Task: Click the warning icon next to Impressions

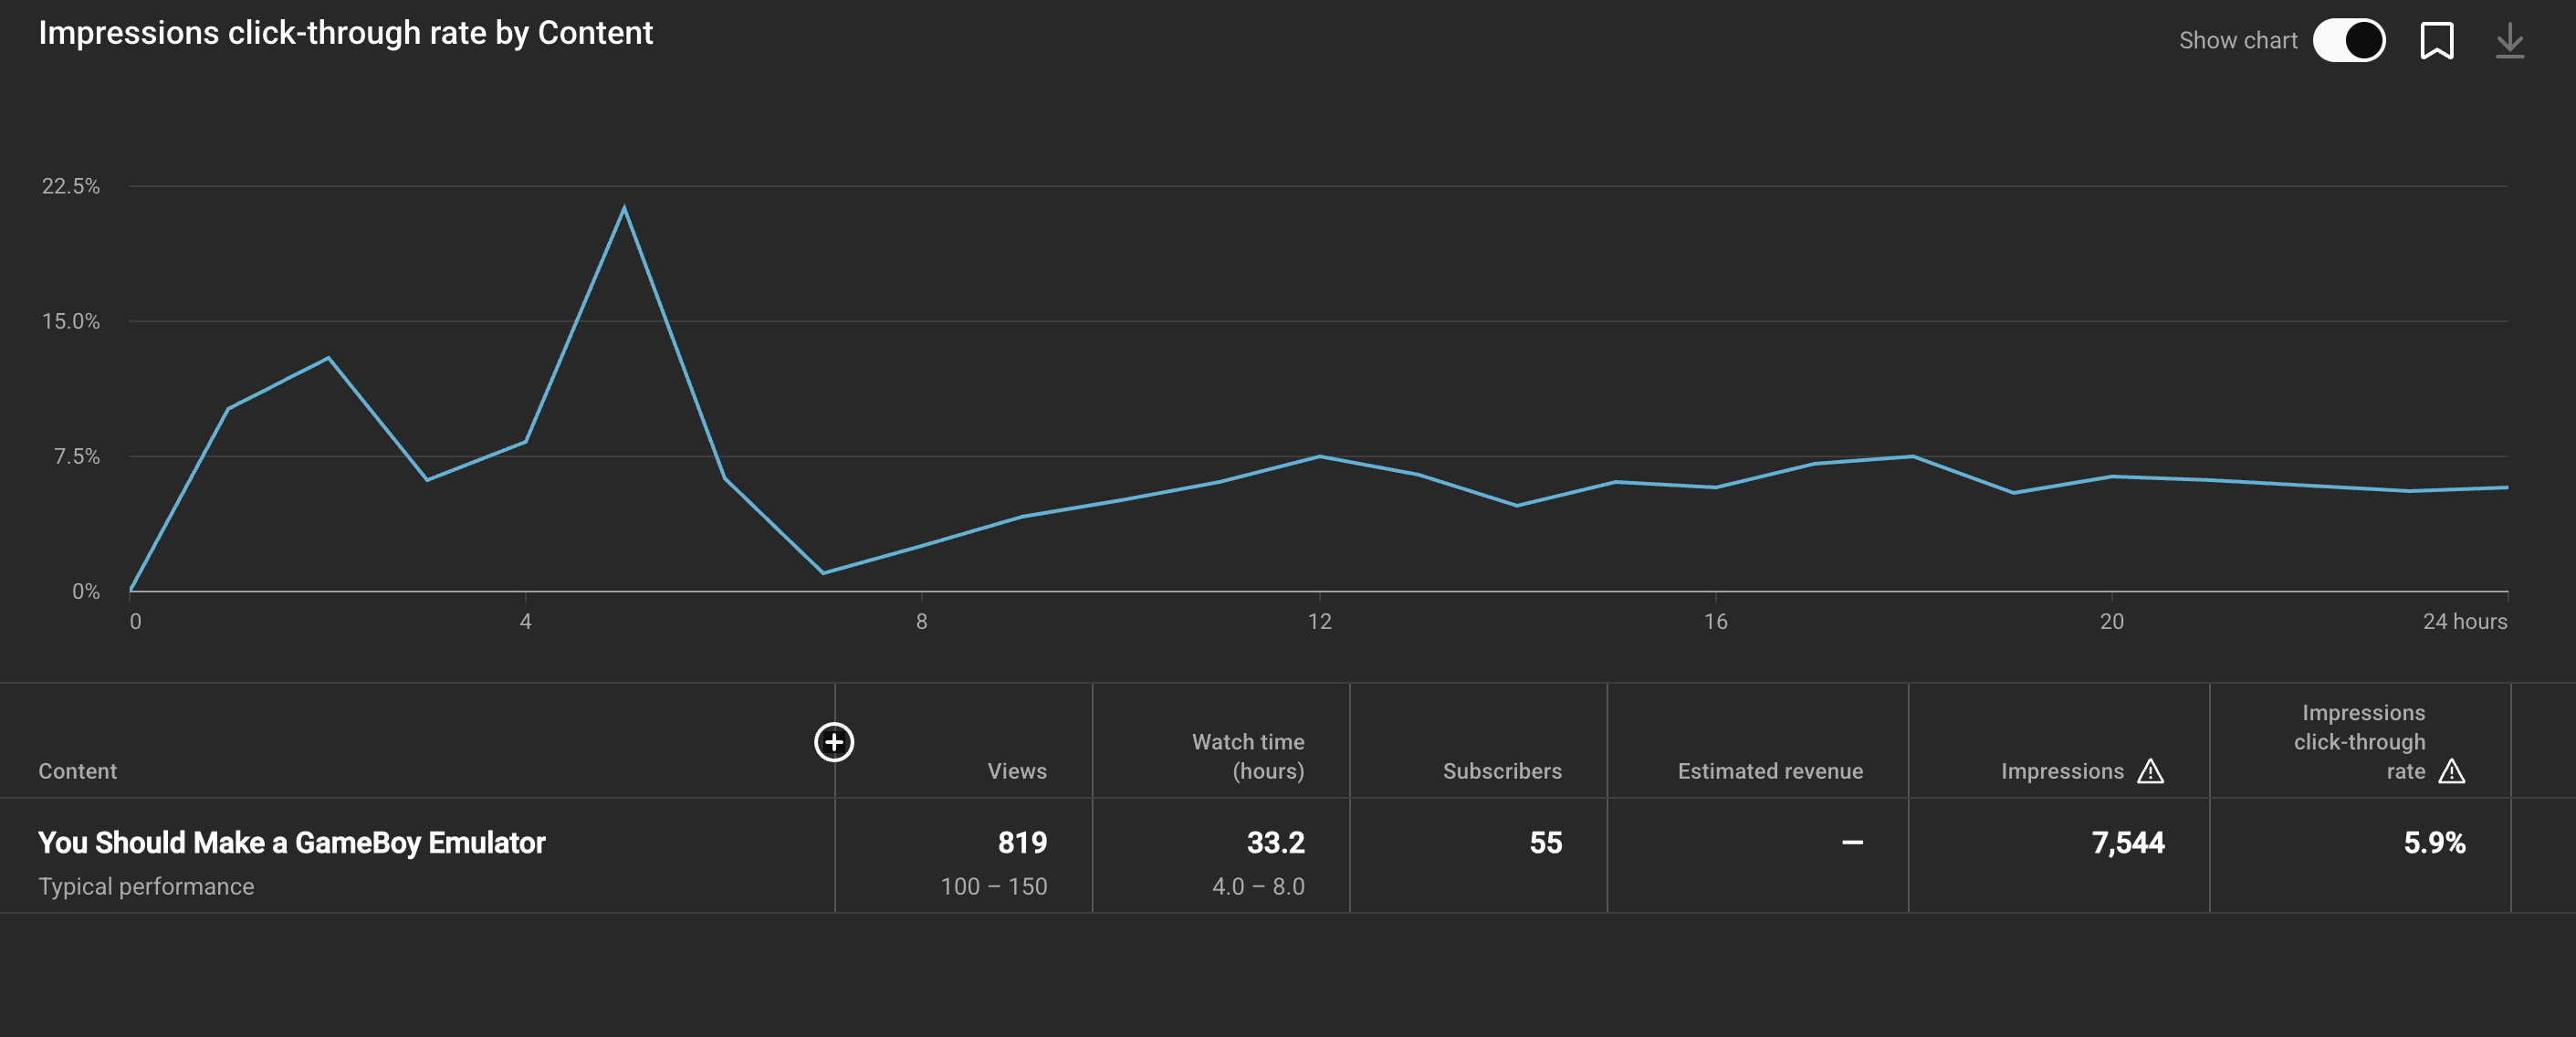Action: pyautogui.click(x=2149, y=771)
